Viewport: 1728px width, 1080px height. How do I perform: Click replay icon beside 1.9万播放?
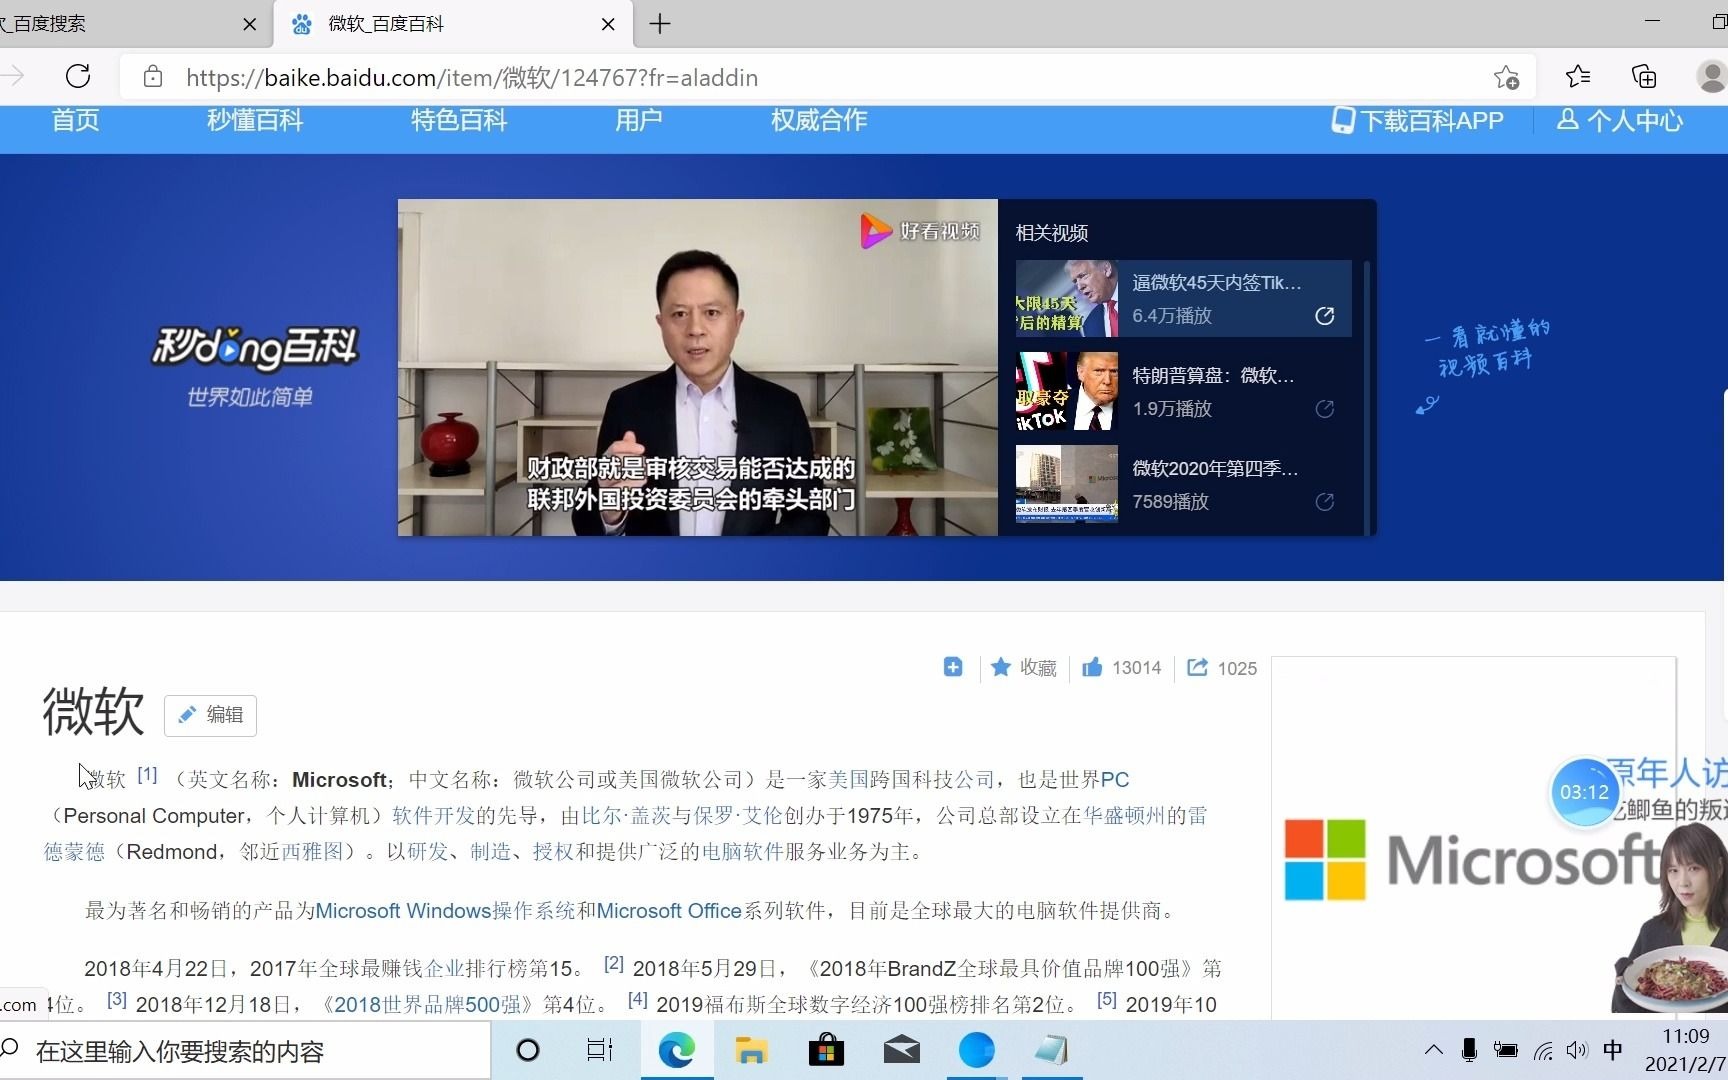1325,409
